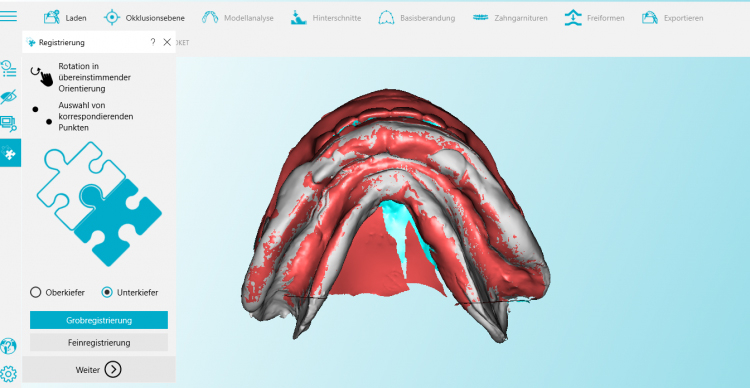
Task: Continue with the Weiter arrow button
Action: [x=99, y=369]
